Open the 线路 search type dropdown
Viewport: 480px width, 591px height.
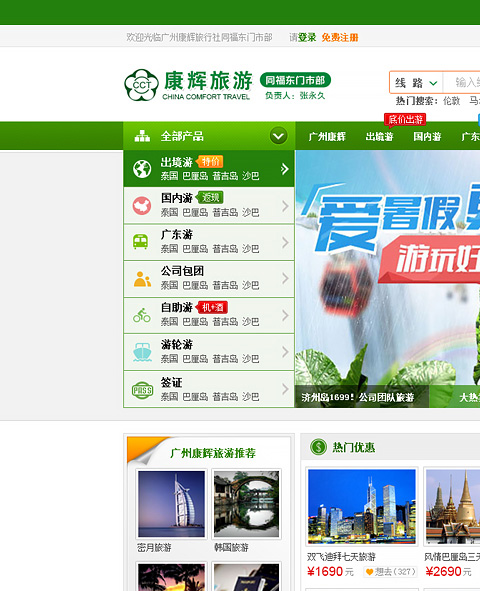[x=416, y=83]
